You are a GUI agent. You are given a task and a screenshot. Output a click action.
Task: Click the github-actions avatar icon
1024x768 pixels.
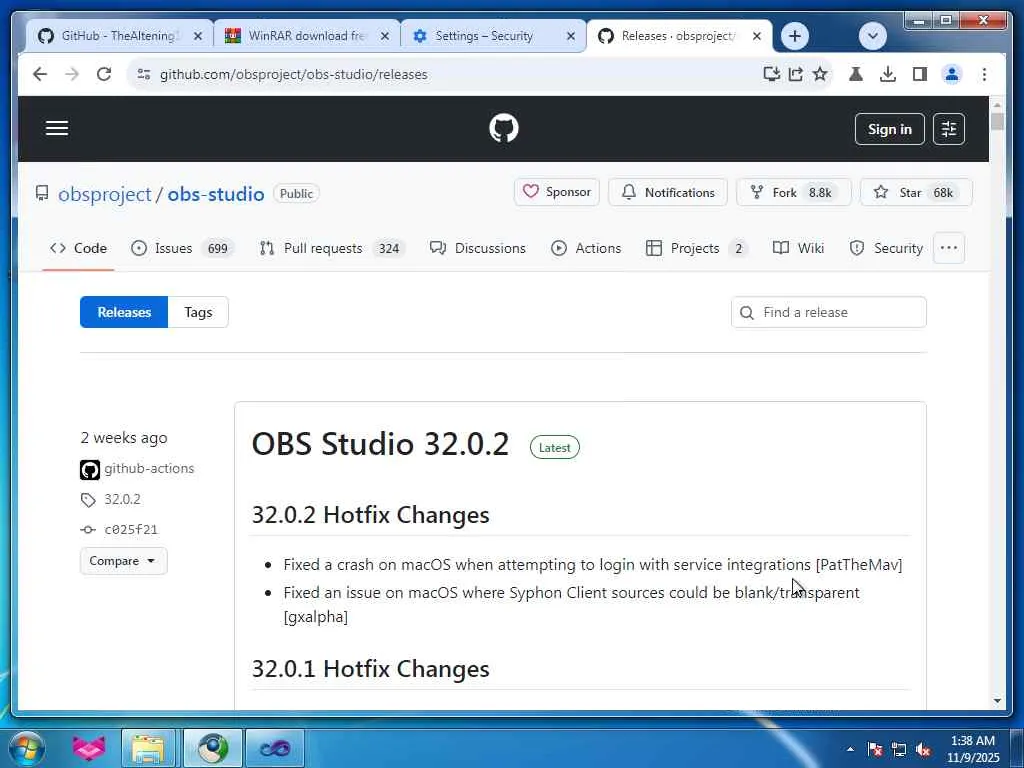tap(90, 470)
